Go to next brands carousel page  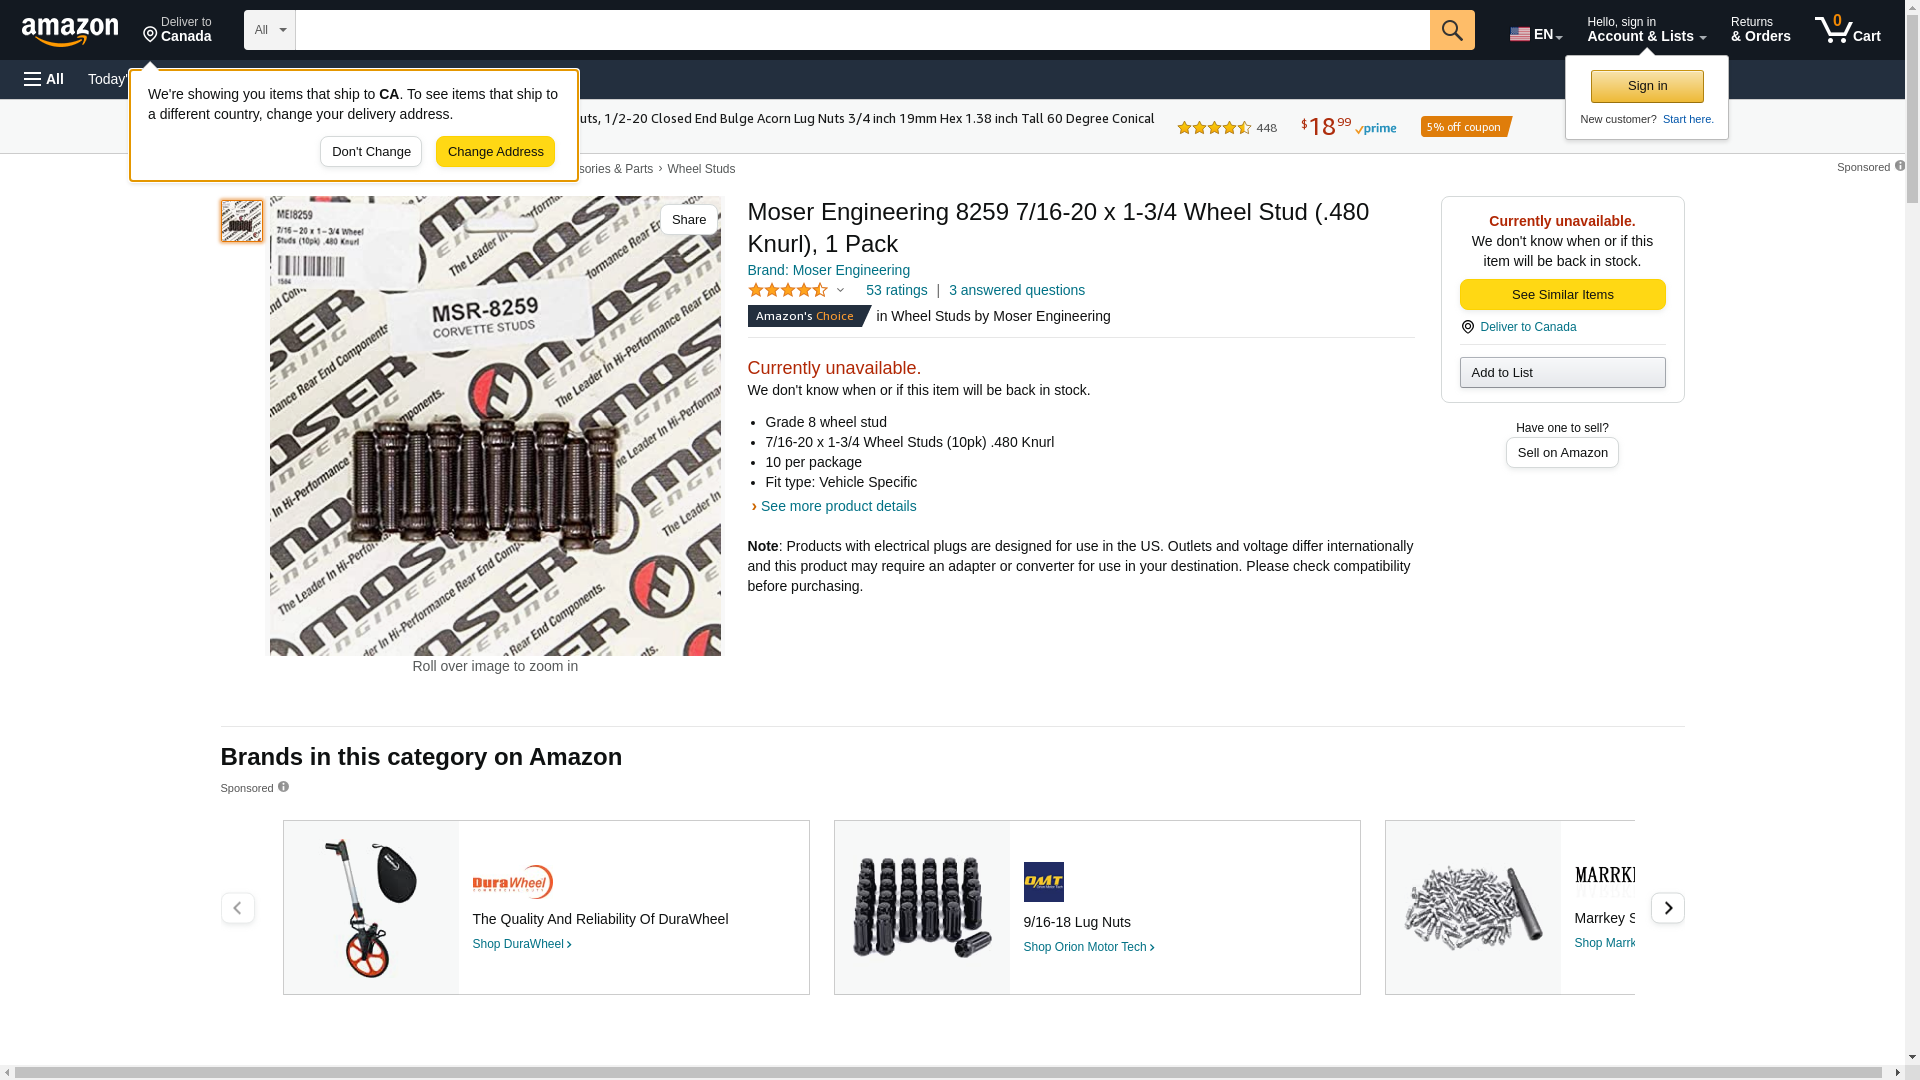coord(1667,908)
